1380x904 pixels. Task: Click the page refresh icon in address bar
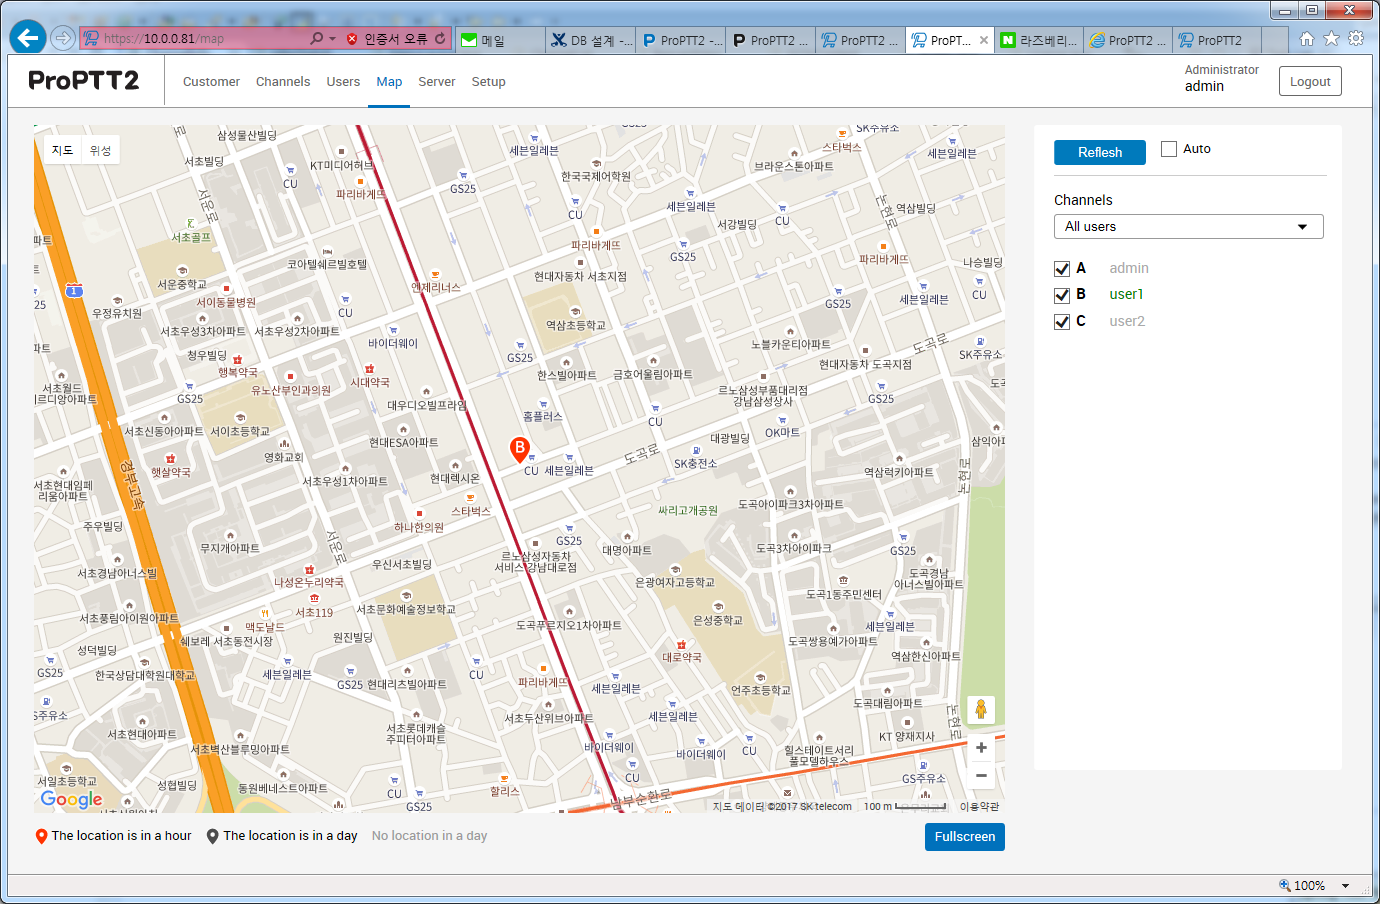click(x=440, y=39)
